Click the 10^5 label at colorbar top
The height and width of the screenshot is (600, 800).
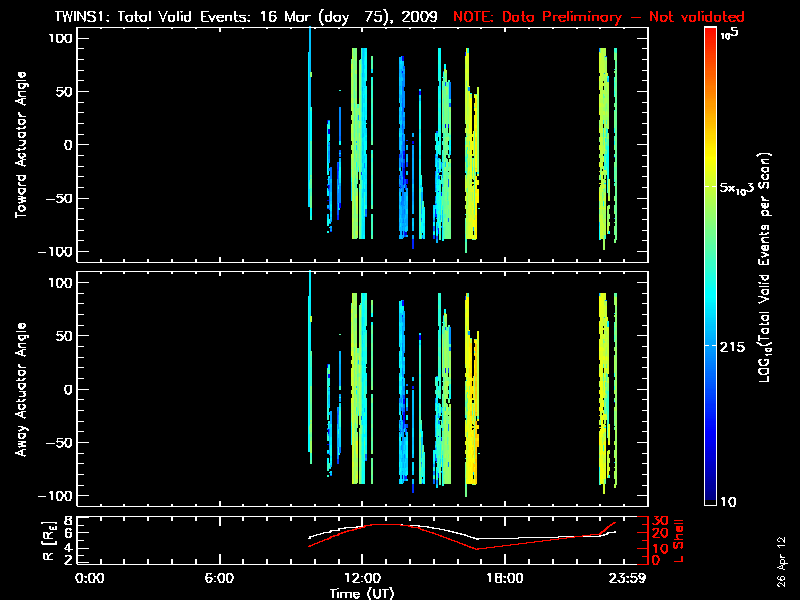pyautogui.click(x=731, y=33)
